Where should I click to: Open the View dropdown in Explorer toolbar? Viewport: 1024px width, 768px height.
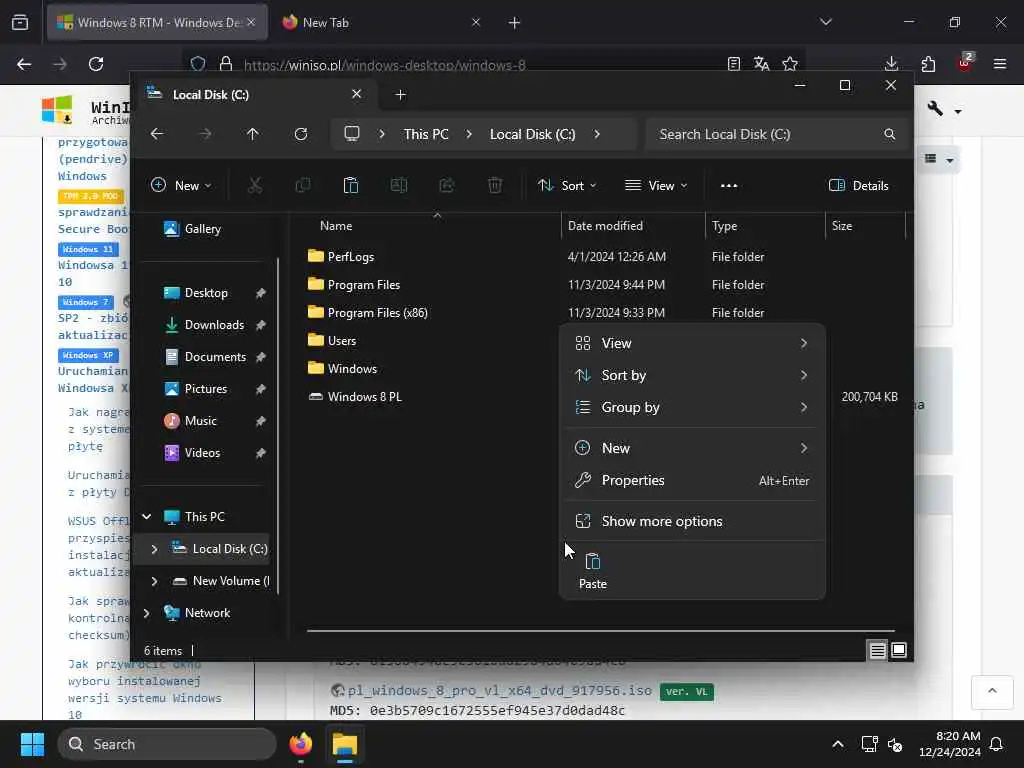(x=656, y=185)
